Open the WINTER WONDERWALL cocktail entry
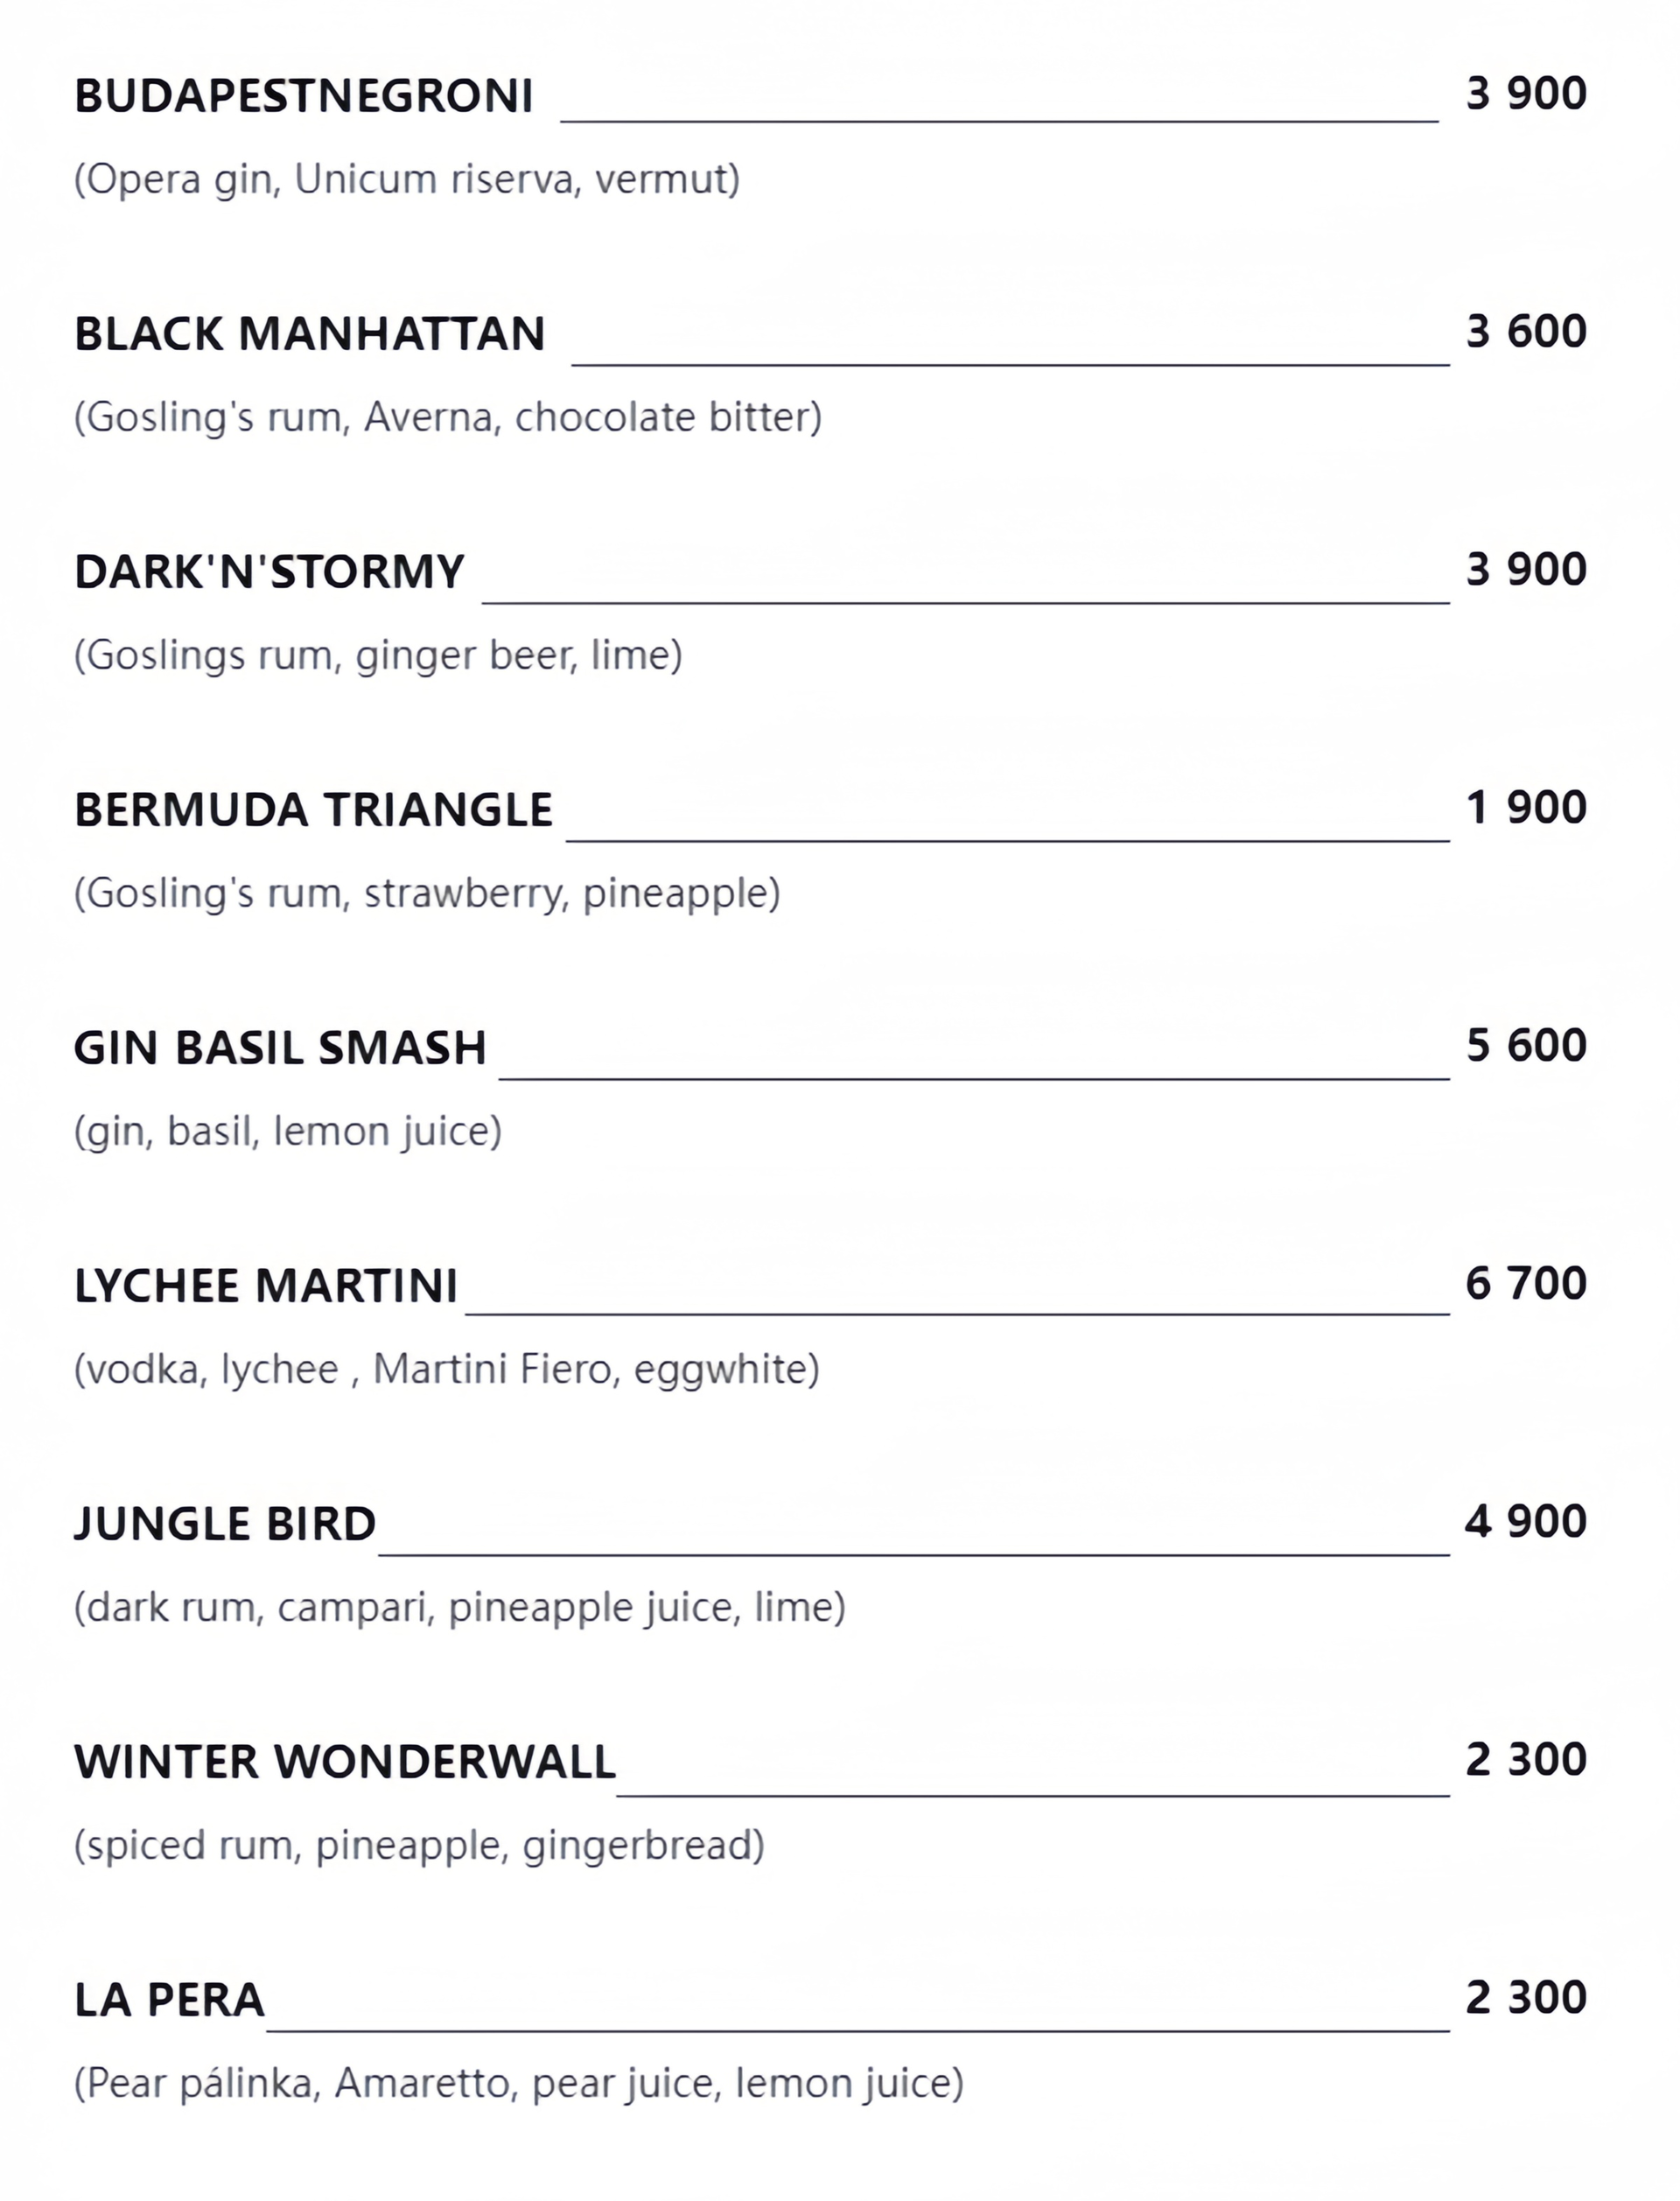 pyautogui.click(x=345, y=1762)
